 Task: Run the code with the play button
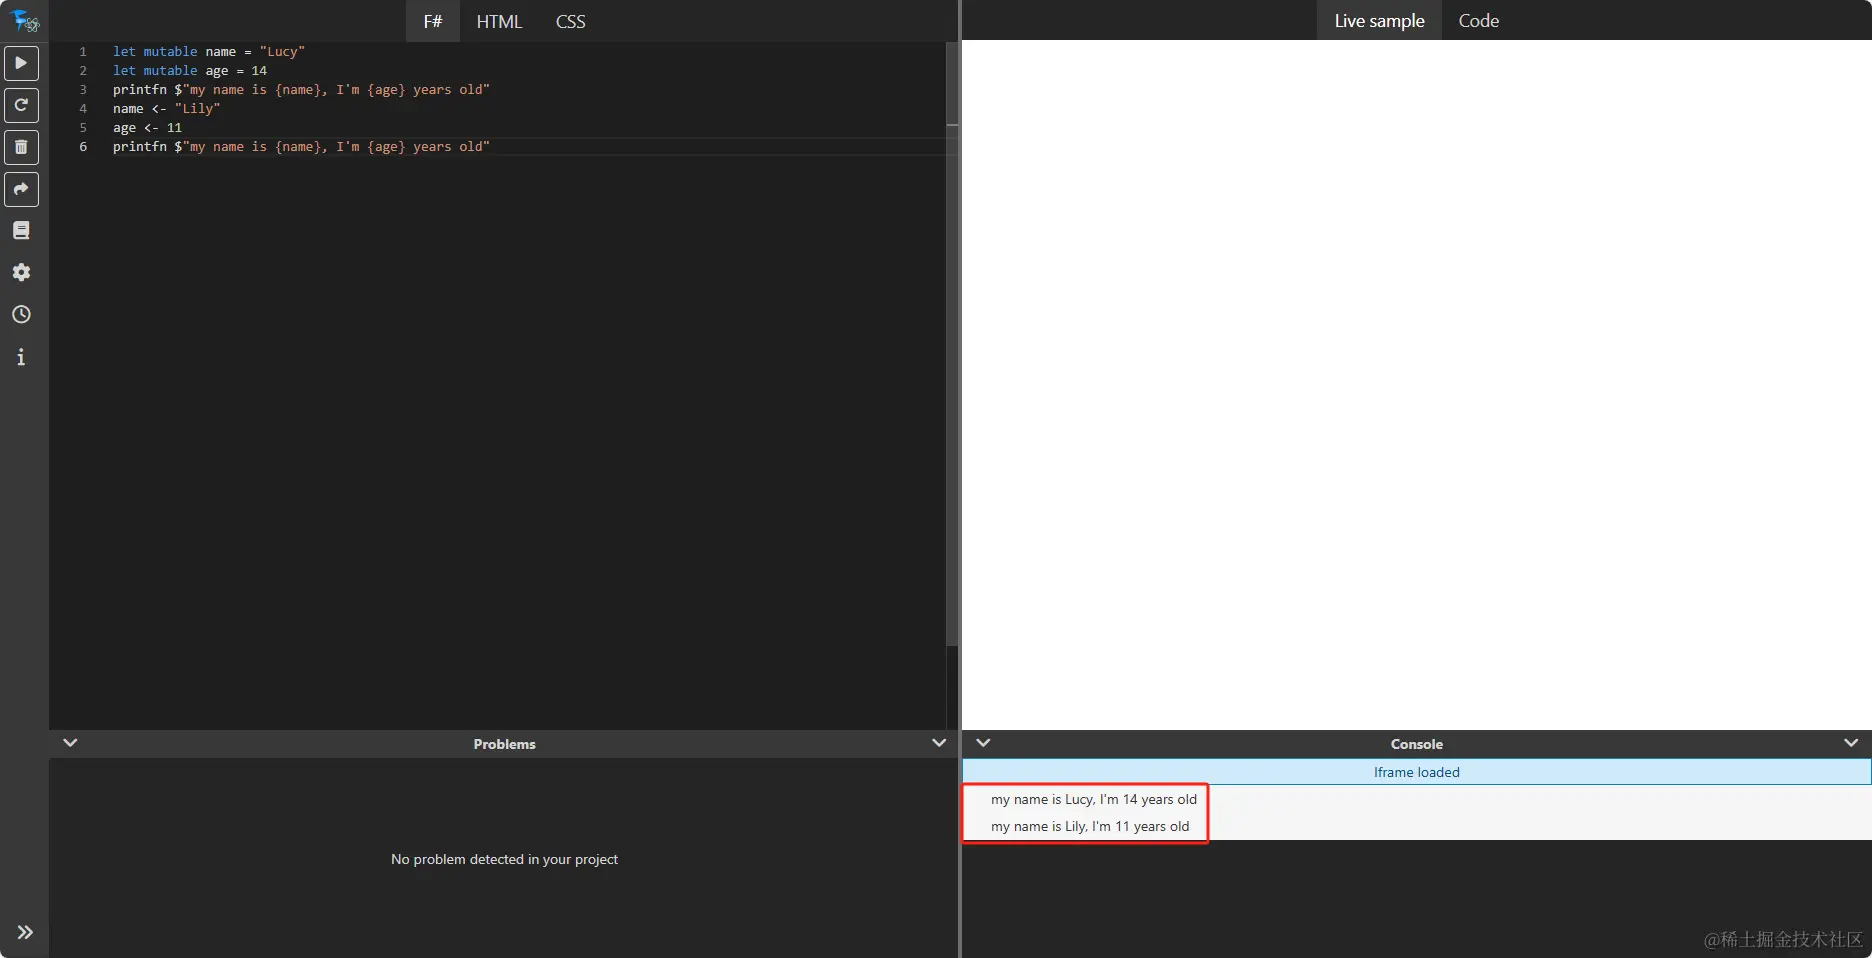pos(21,63)
